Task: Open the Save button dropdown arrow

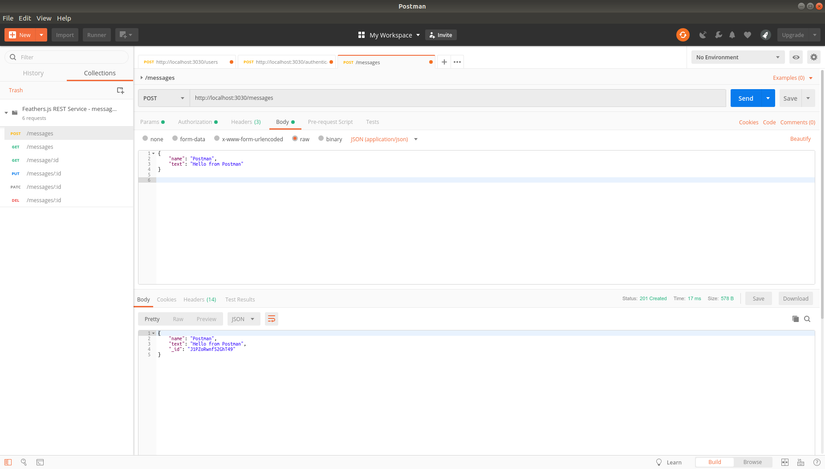Action: [x=808, y=98]
